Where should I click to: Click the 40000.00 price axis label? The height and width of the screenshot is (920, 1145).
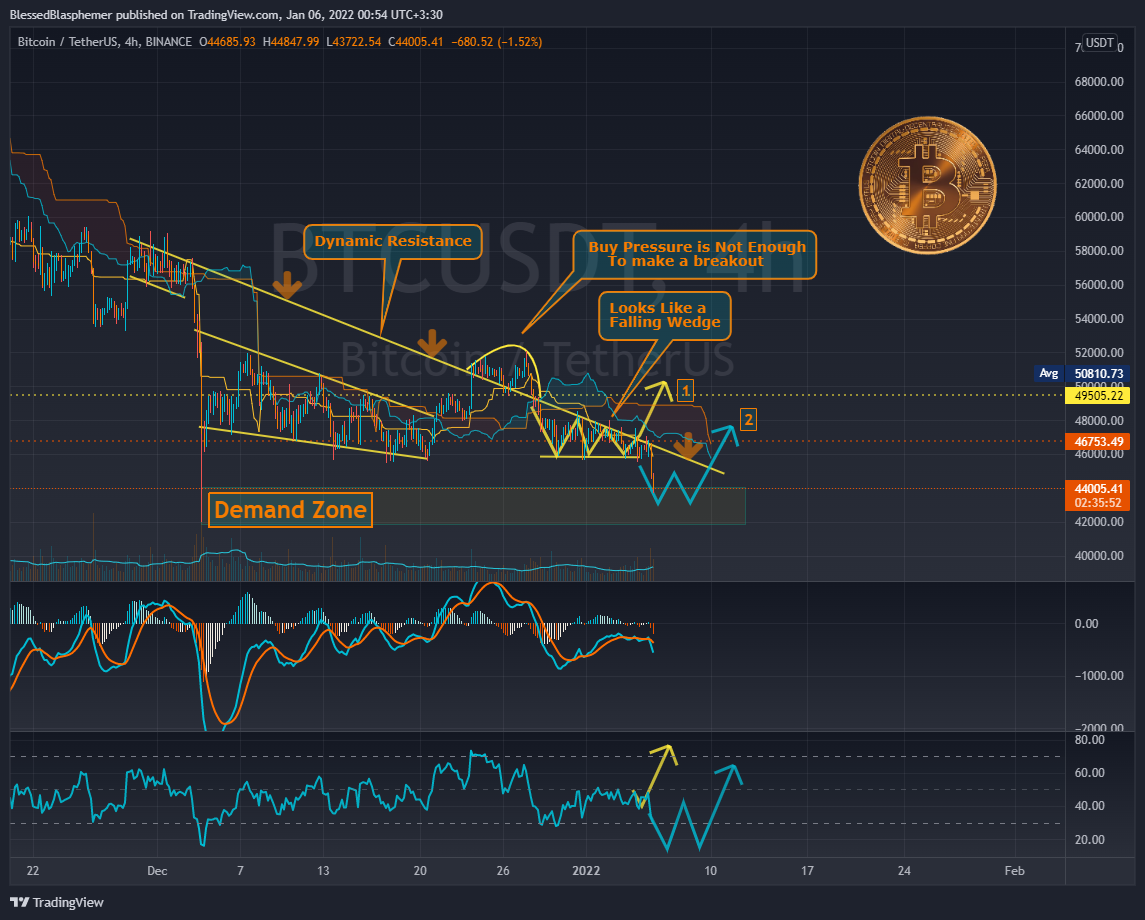pyautogui.click(x=1098, y=556)
